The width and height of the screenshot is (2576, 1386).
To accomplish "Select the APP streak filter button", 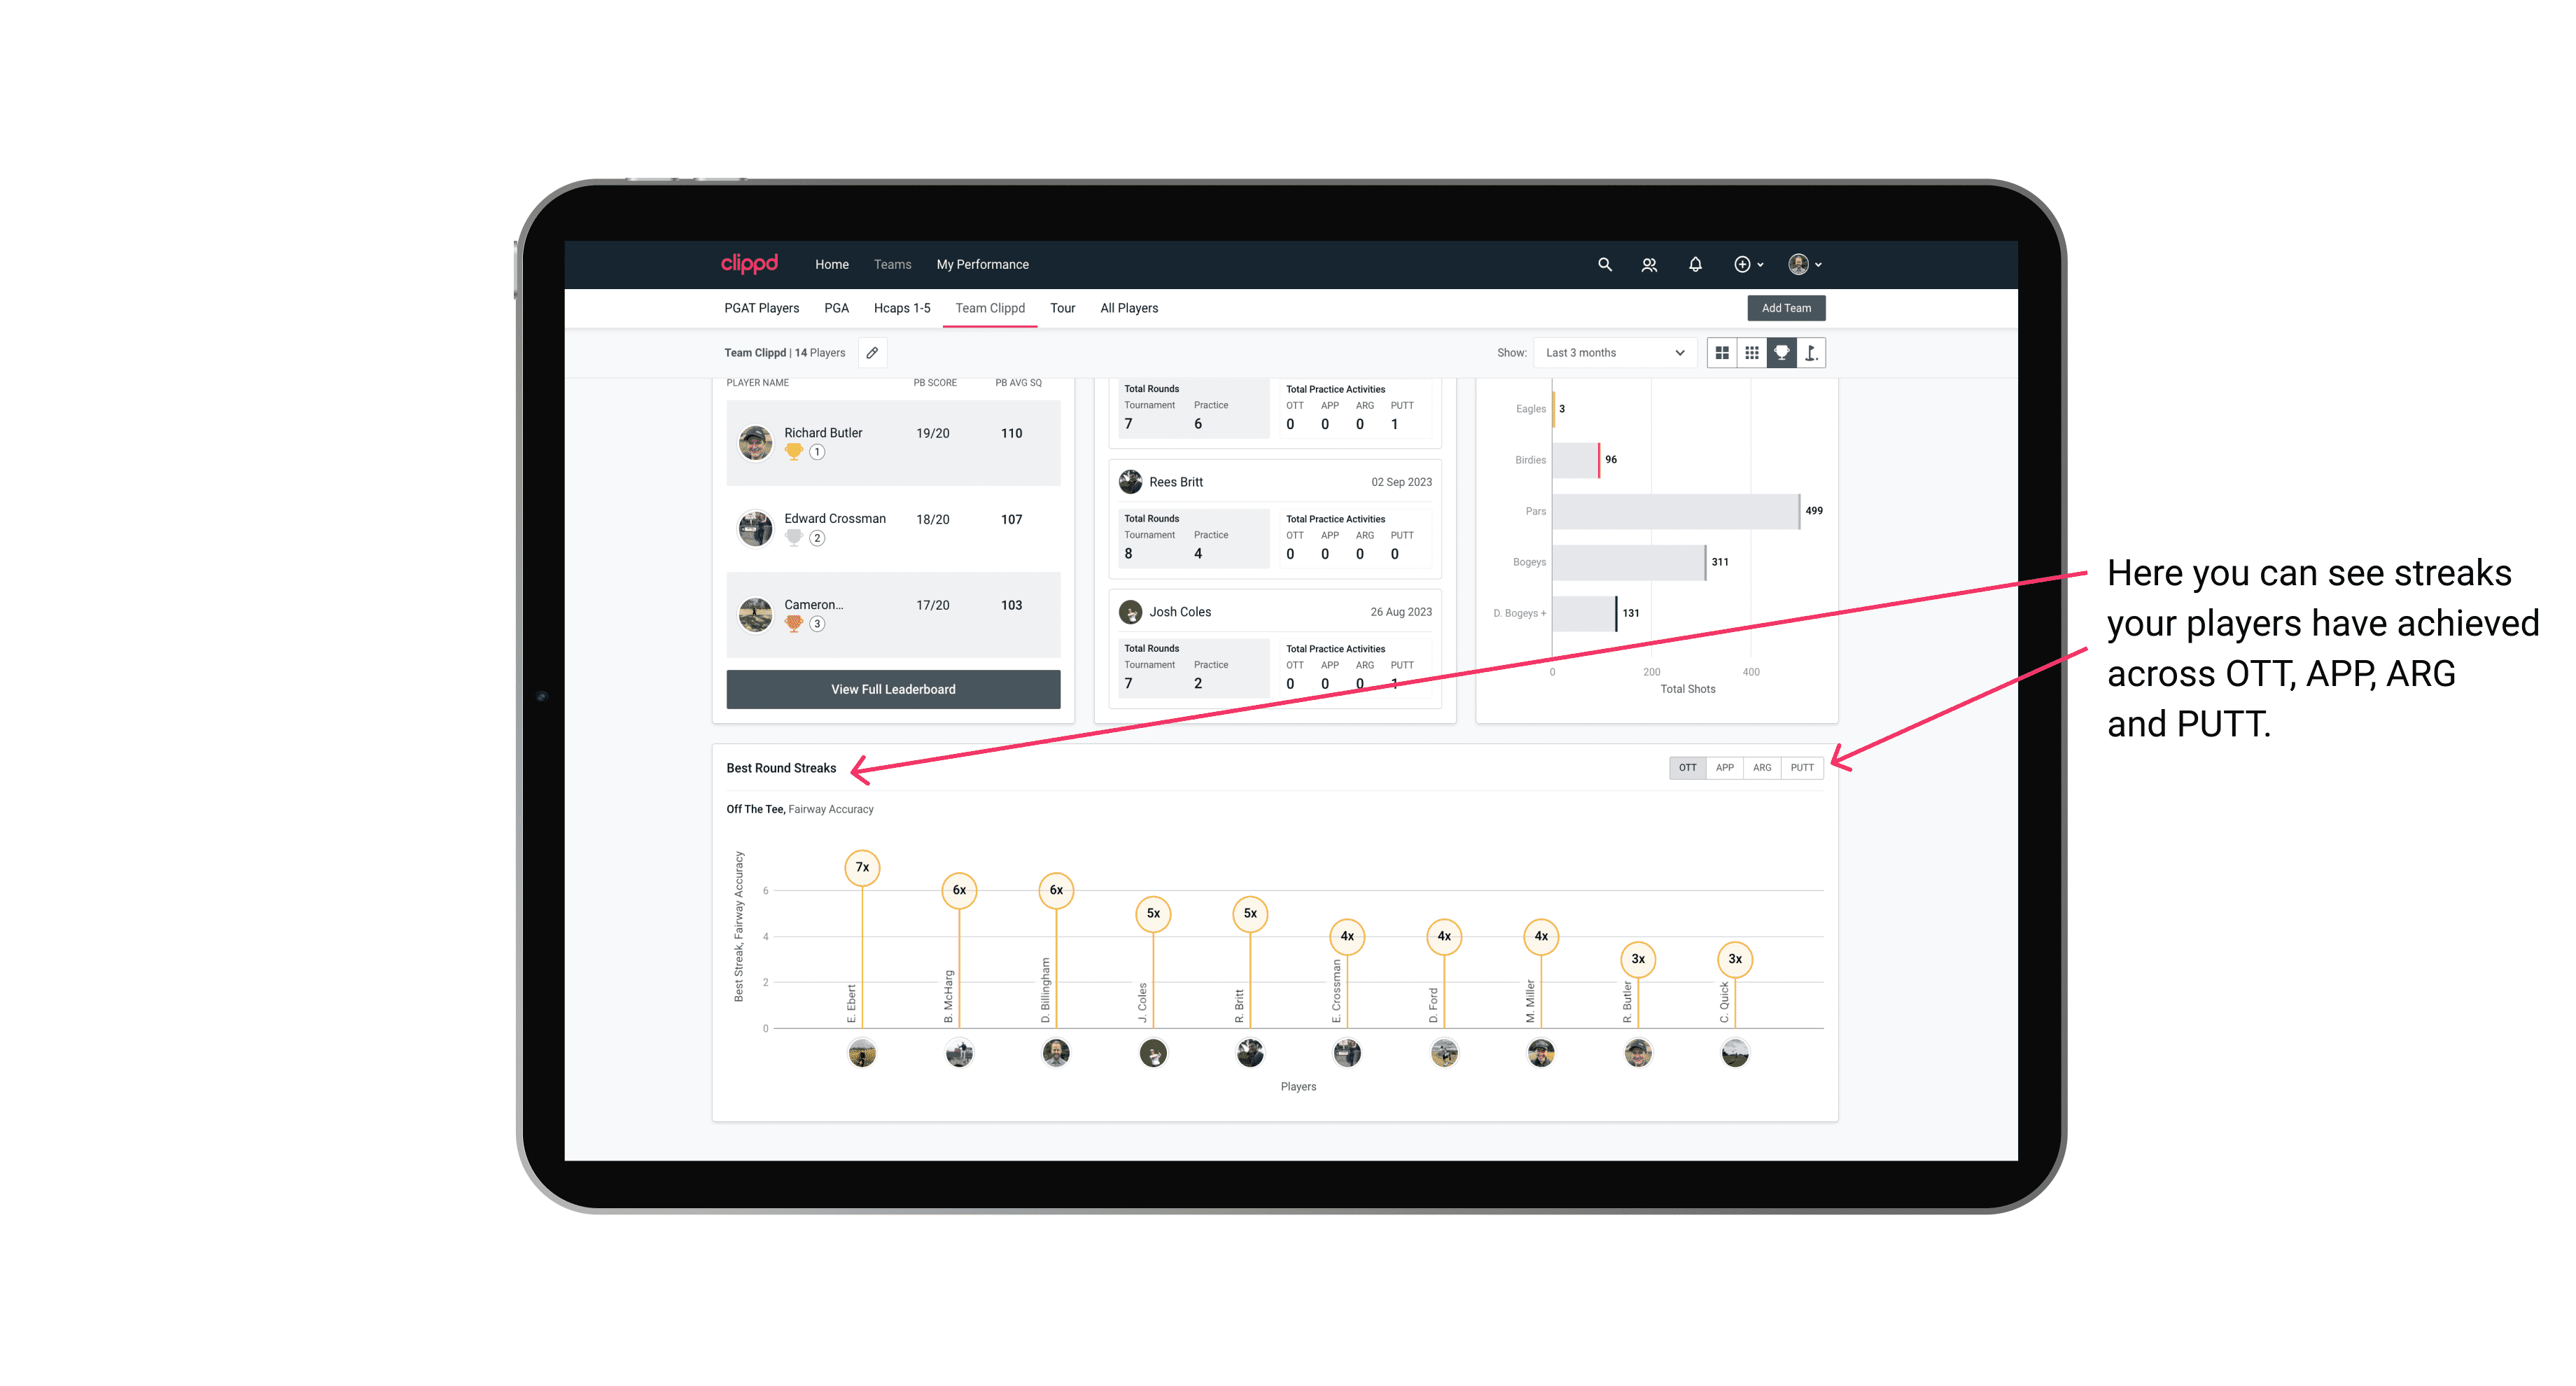I will (x=1721, y=768).
